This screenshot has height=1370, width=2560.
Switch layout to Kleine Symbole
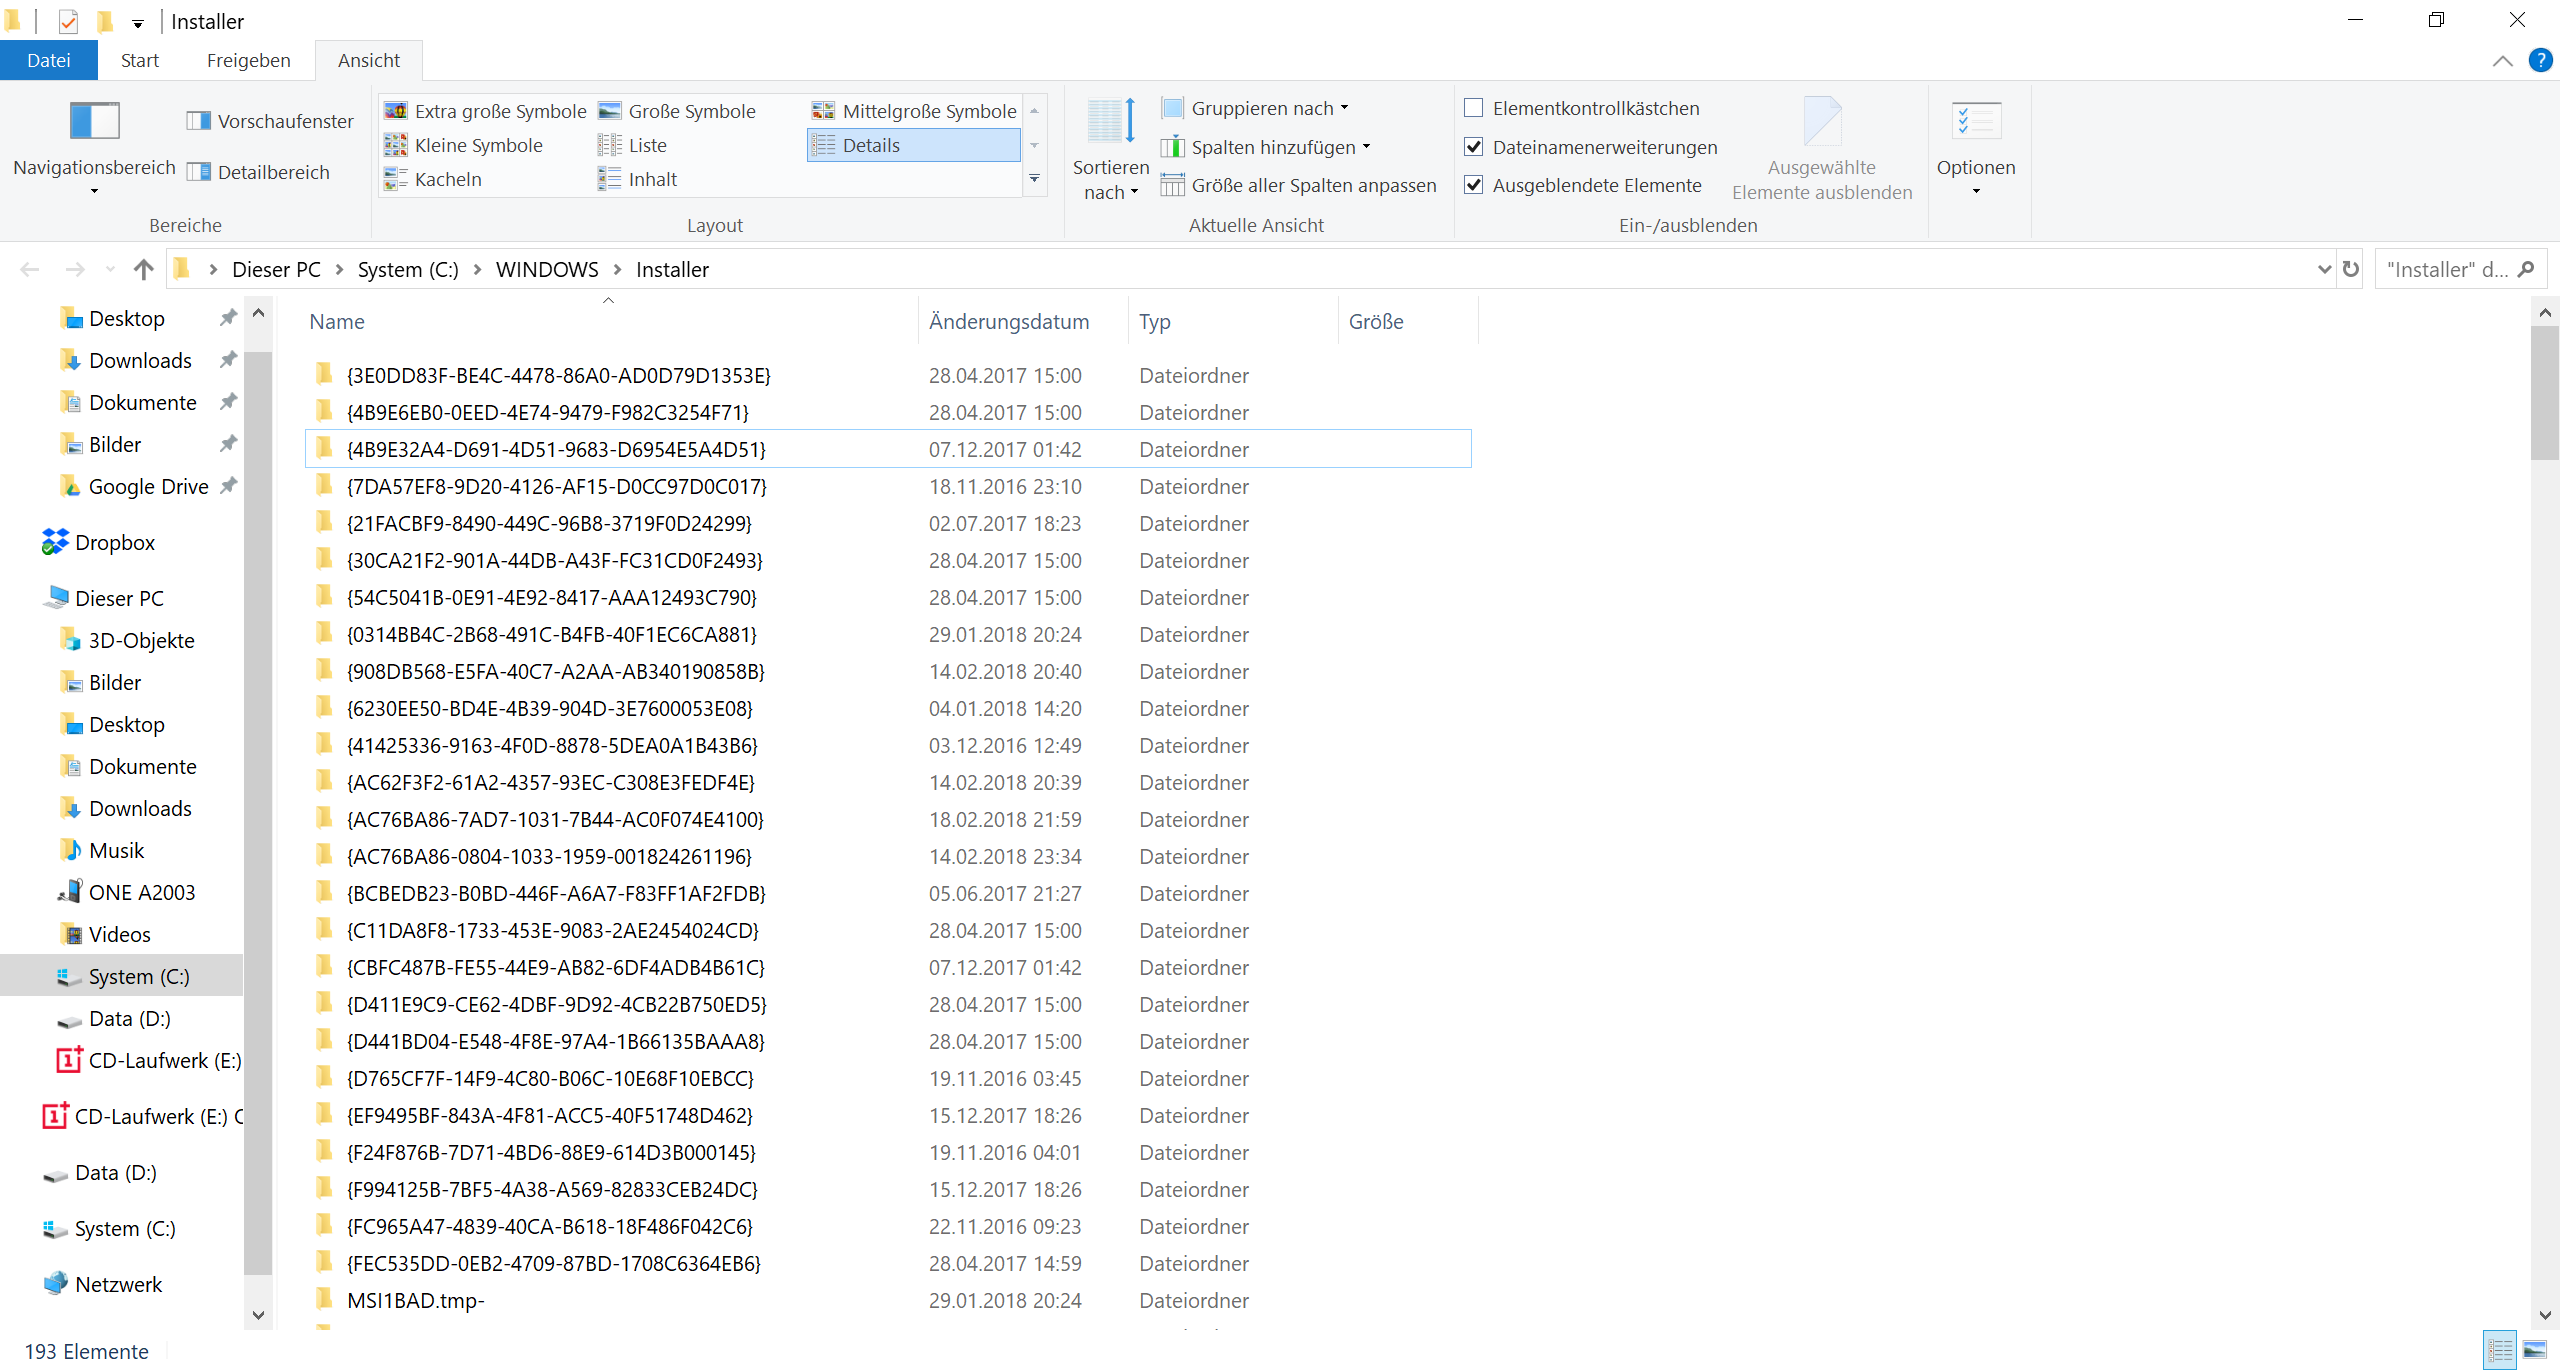point(463,145)
